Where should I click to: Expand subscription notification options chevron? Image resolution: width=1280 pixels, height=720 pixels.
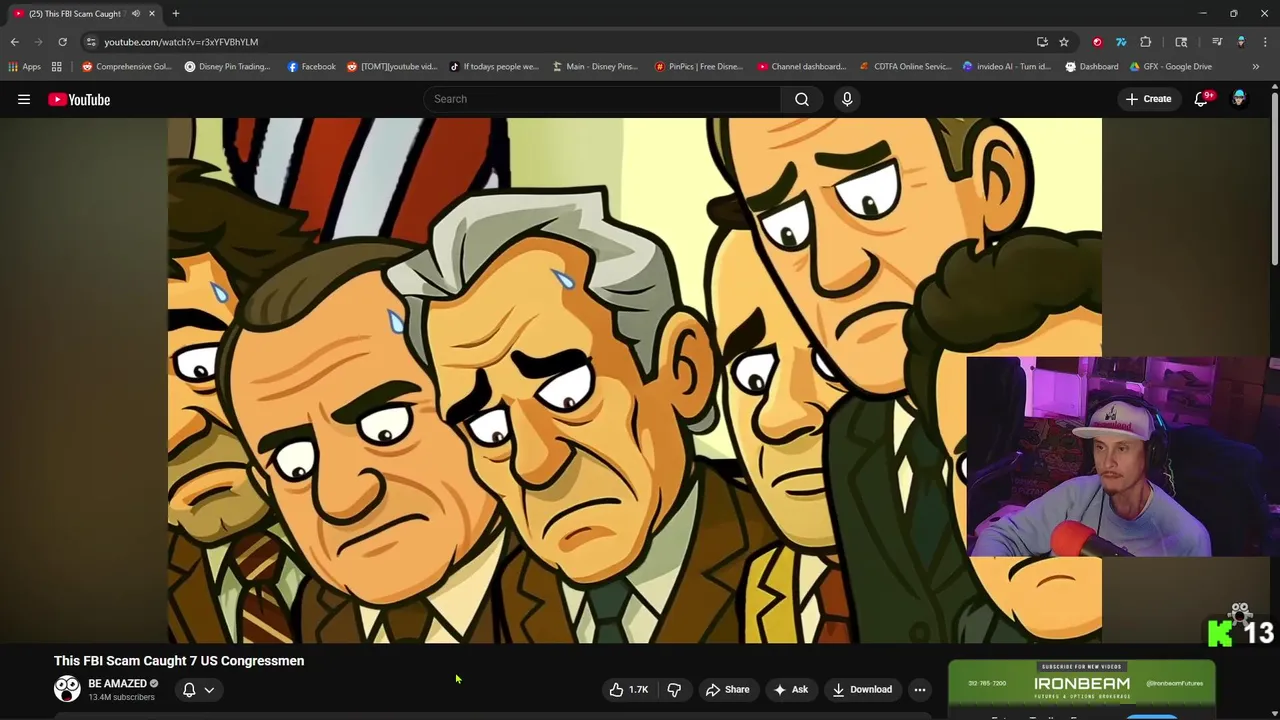click(x=209, y=689)
